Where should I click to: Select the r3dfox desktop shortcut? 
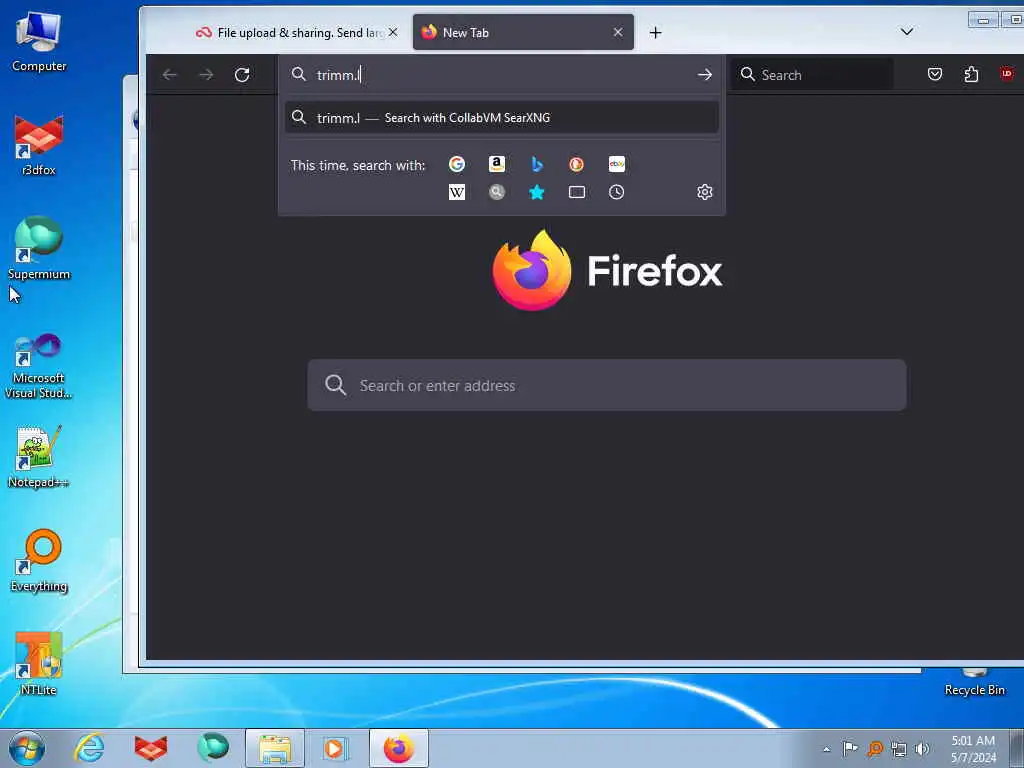click(39, 145)
